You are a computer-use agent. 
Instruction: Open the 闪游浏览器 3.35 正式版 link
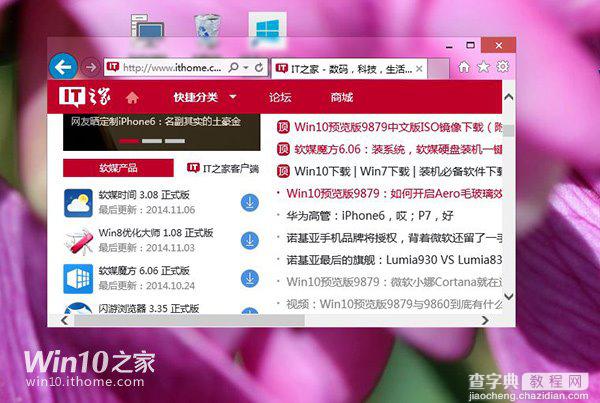[x=149, y=308]
